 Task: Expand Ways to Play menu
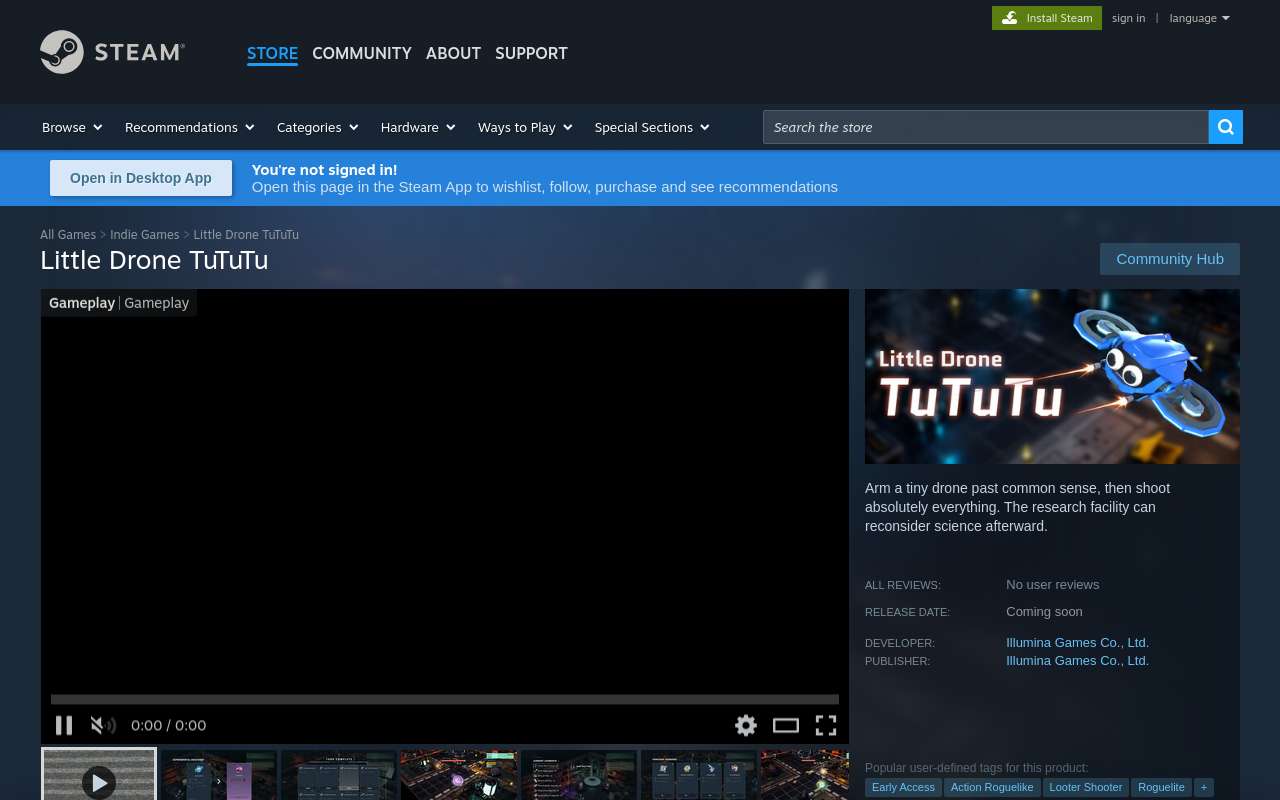(525, 127)
